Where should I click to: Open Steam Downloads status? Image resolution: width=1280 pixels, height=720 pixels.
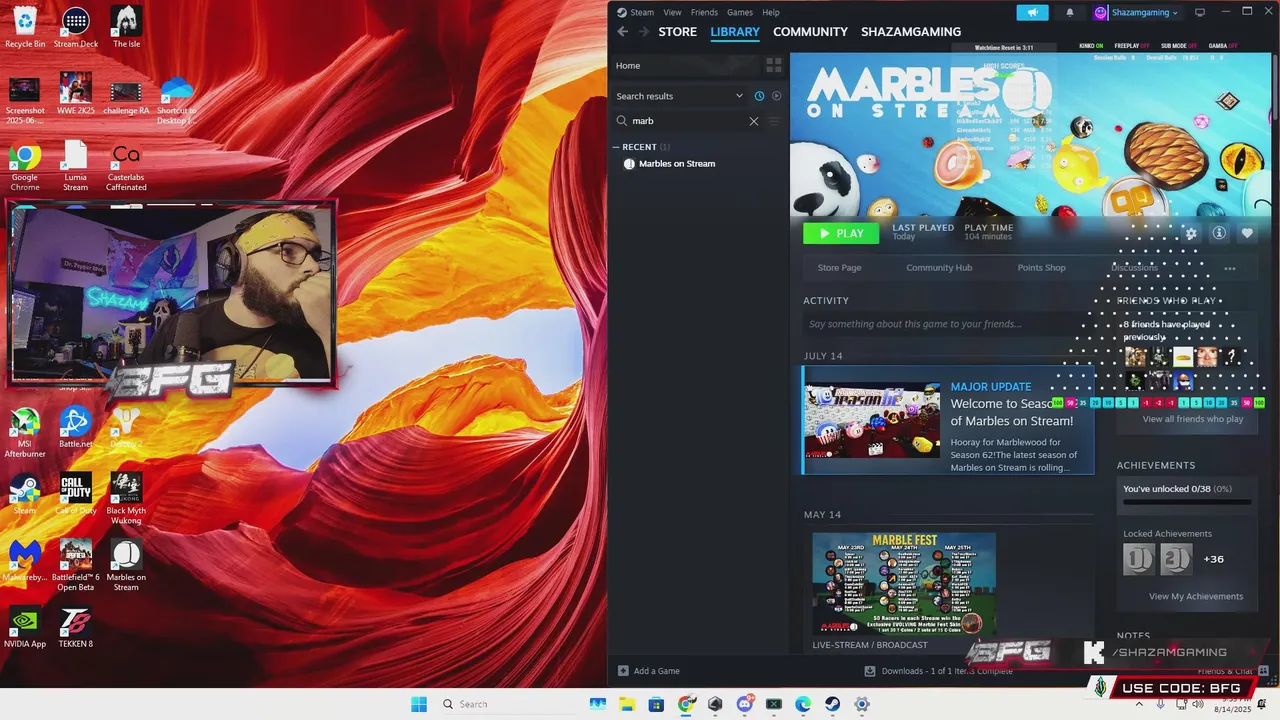pyautogui.click(x=940, y=671)
